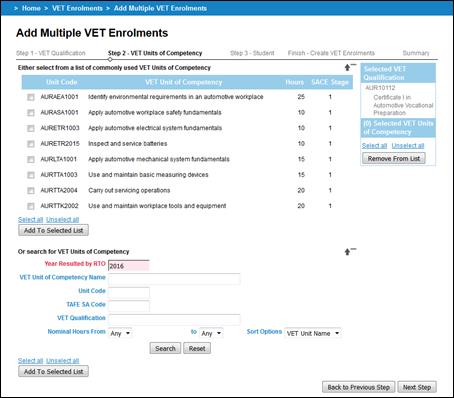Click the VET Qualification input field
This screenshot has height=398, width=454.
point(174,320)
